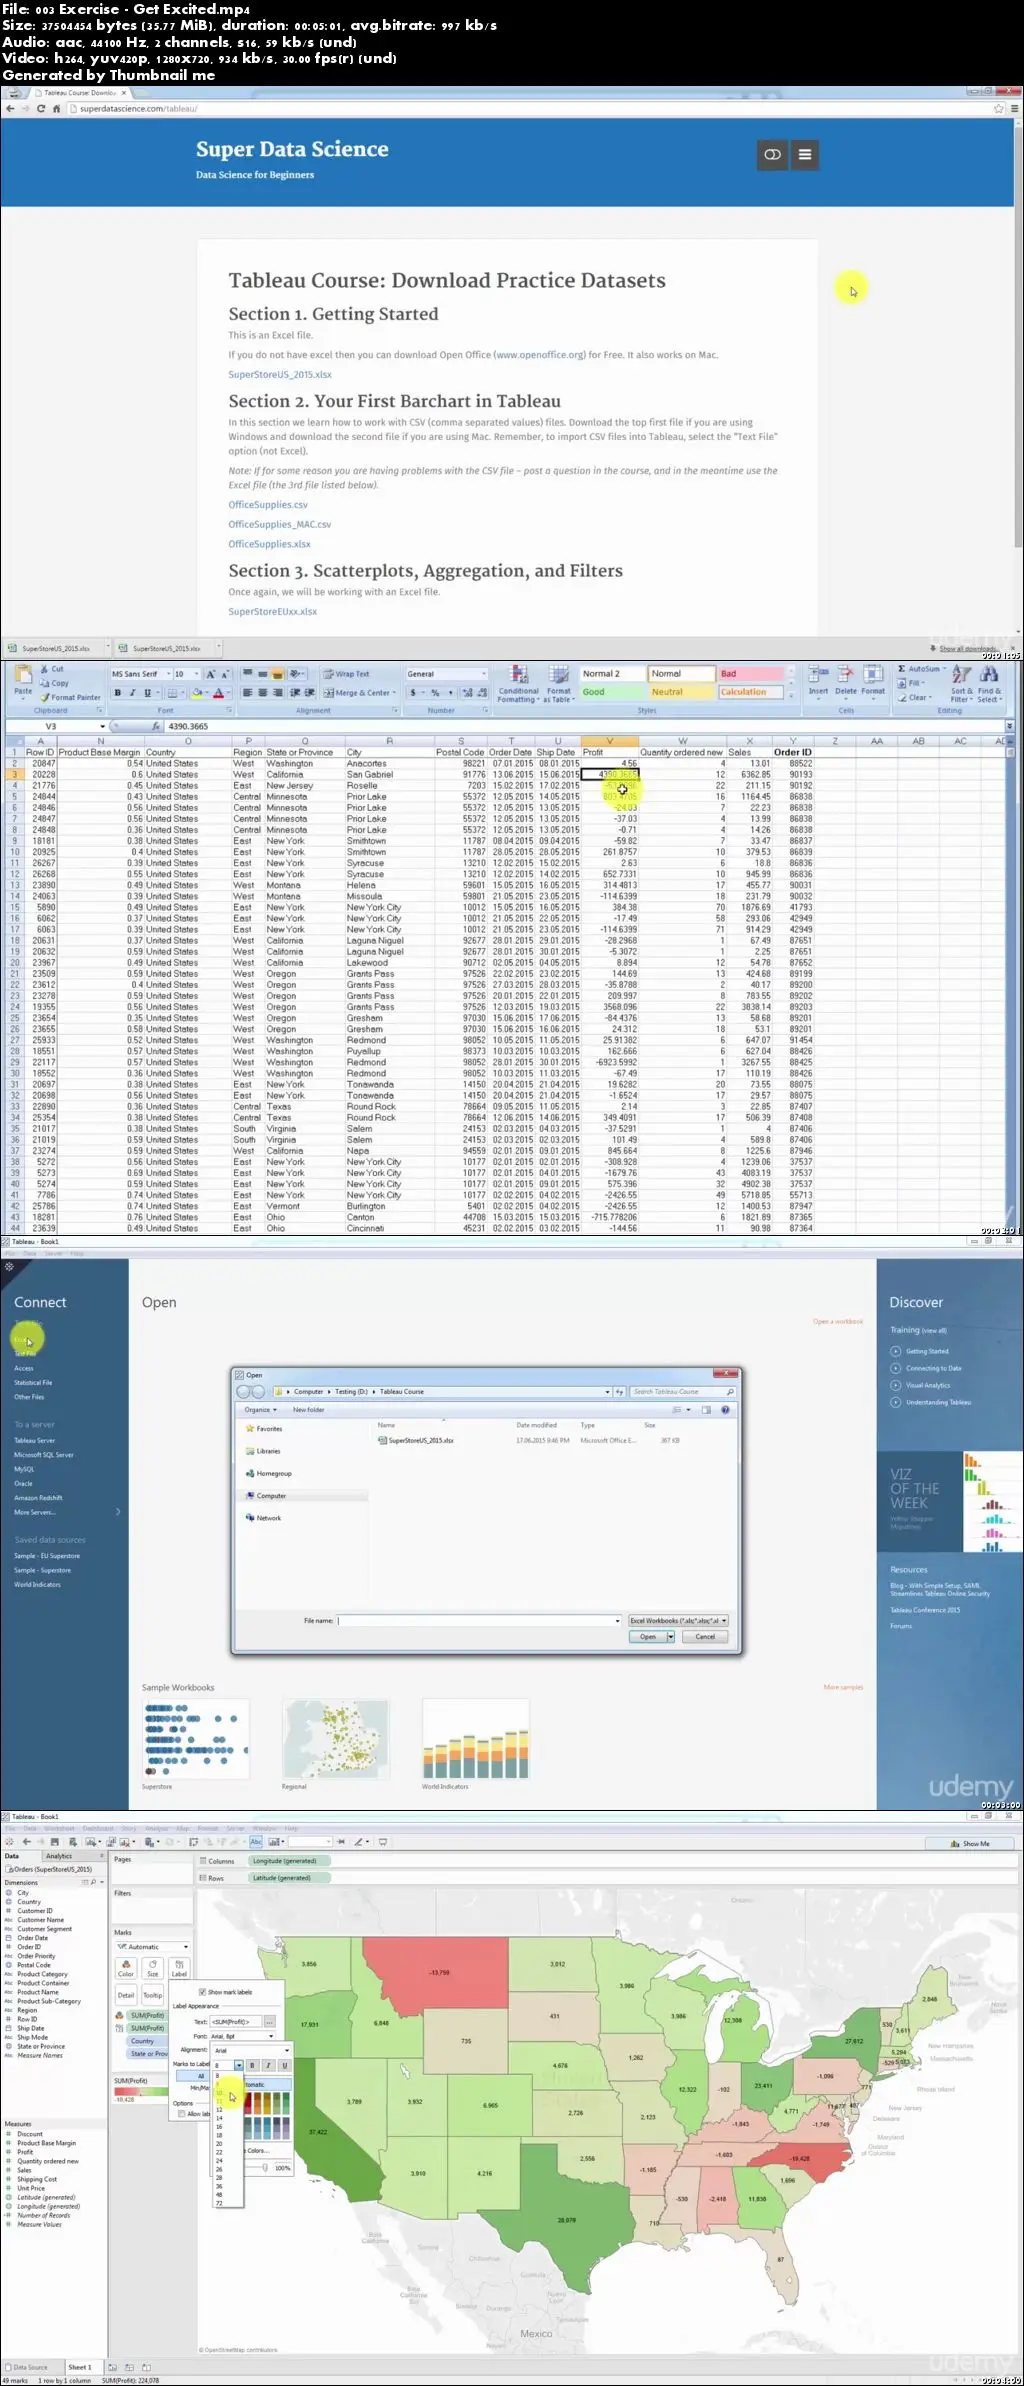Select the Profit column header cell
The width and height of the screenshot is (1024, 2386).
(609, 752)
